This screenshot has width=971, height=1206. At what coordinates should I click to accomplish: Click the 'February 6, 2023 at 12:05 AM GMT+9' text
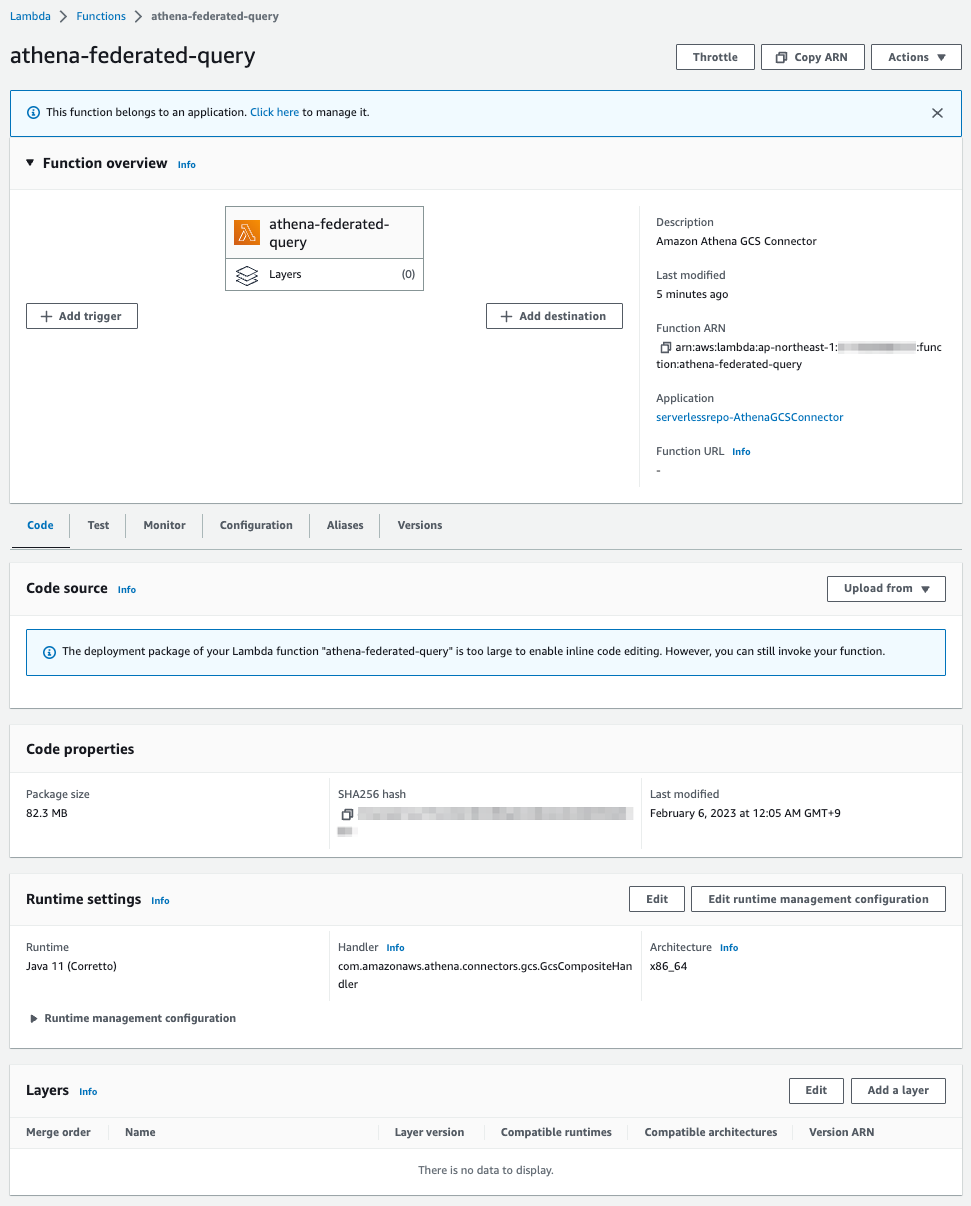(x=745, y=813)
